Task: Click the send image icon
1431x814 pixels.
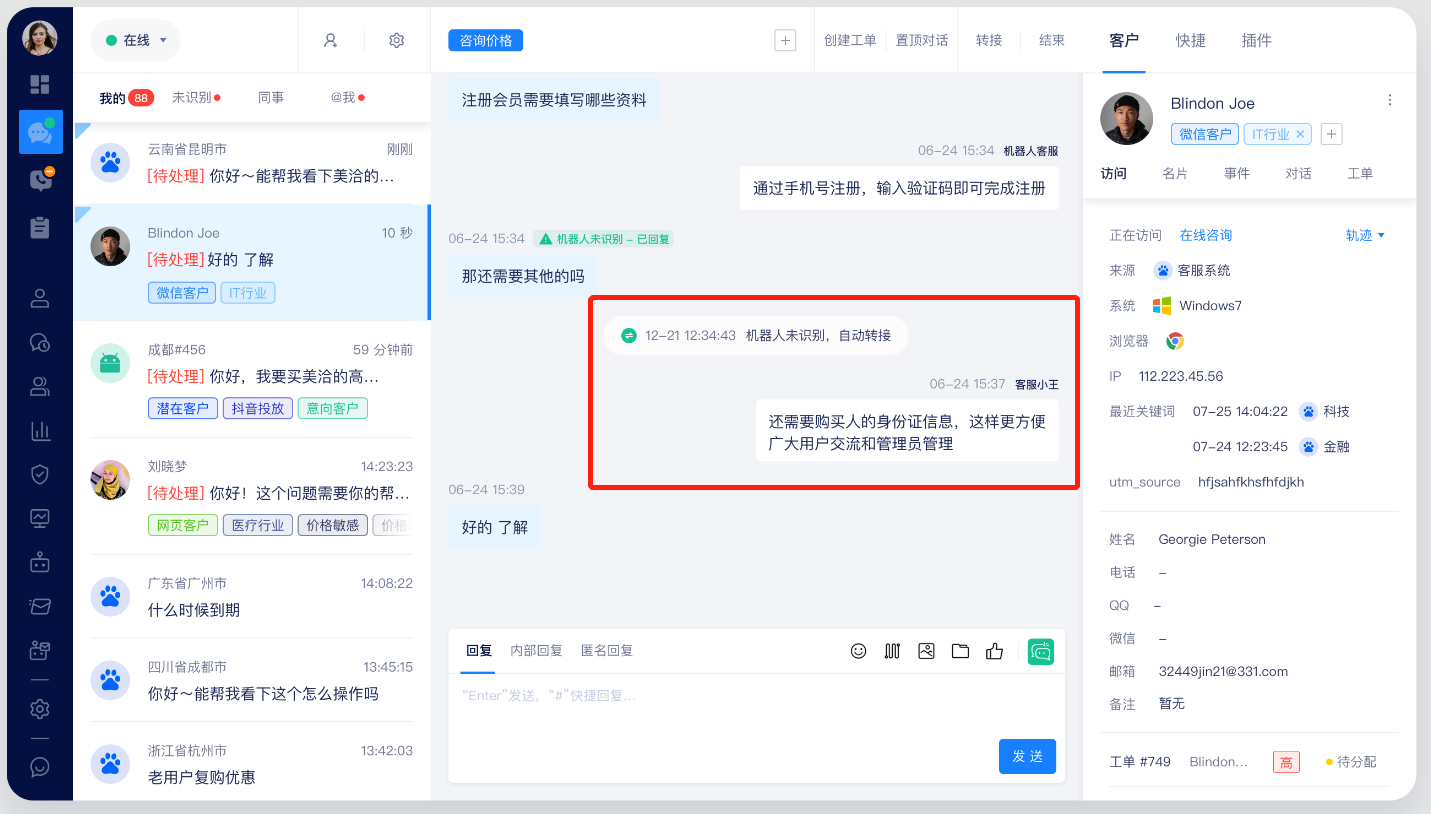Action: pyautogui.click(x=926, y=651)
